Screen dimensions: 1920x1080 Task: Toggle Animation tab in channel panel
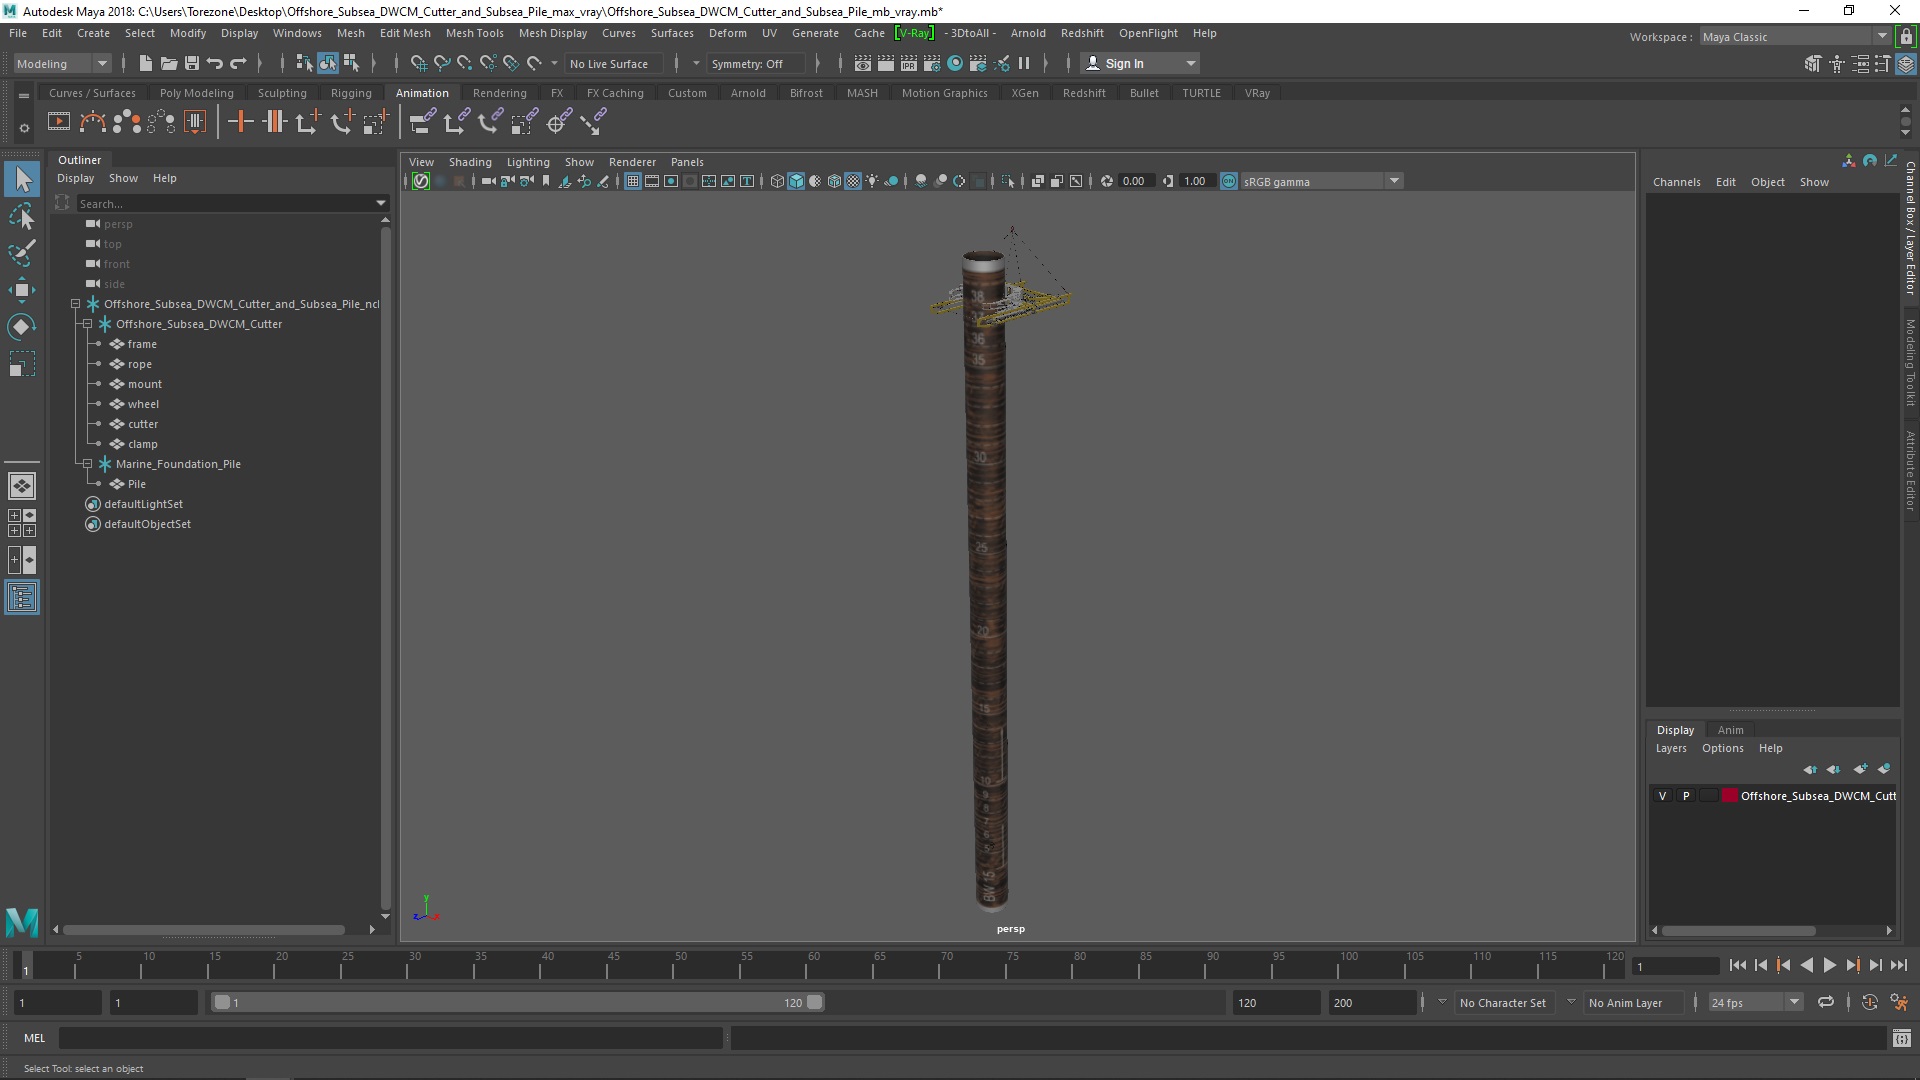coord(1730,729)
